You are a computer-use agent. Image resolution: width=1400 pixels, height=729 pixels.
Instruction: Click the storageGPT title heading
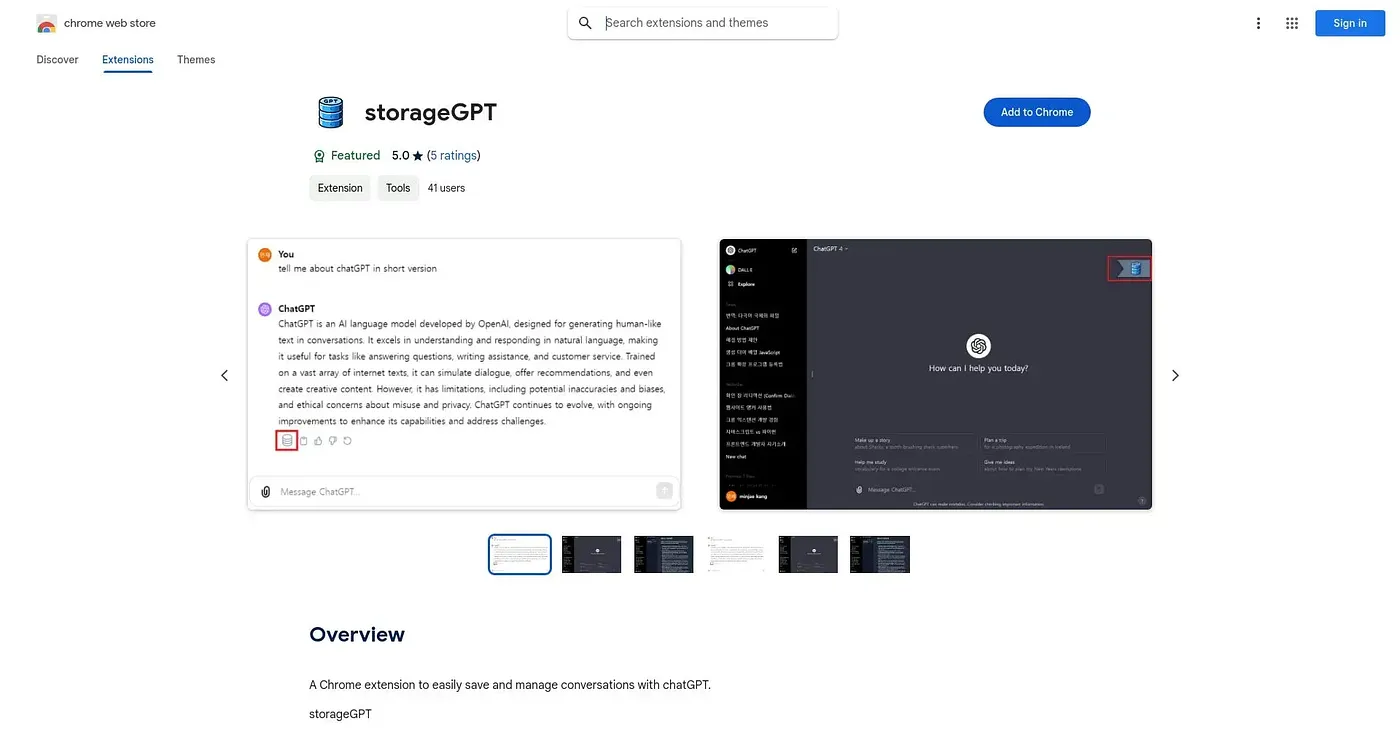[x=430, y=113]
